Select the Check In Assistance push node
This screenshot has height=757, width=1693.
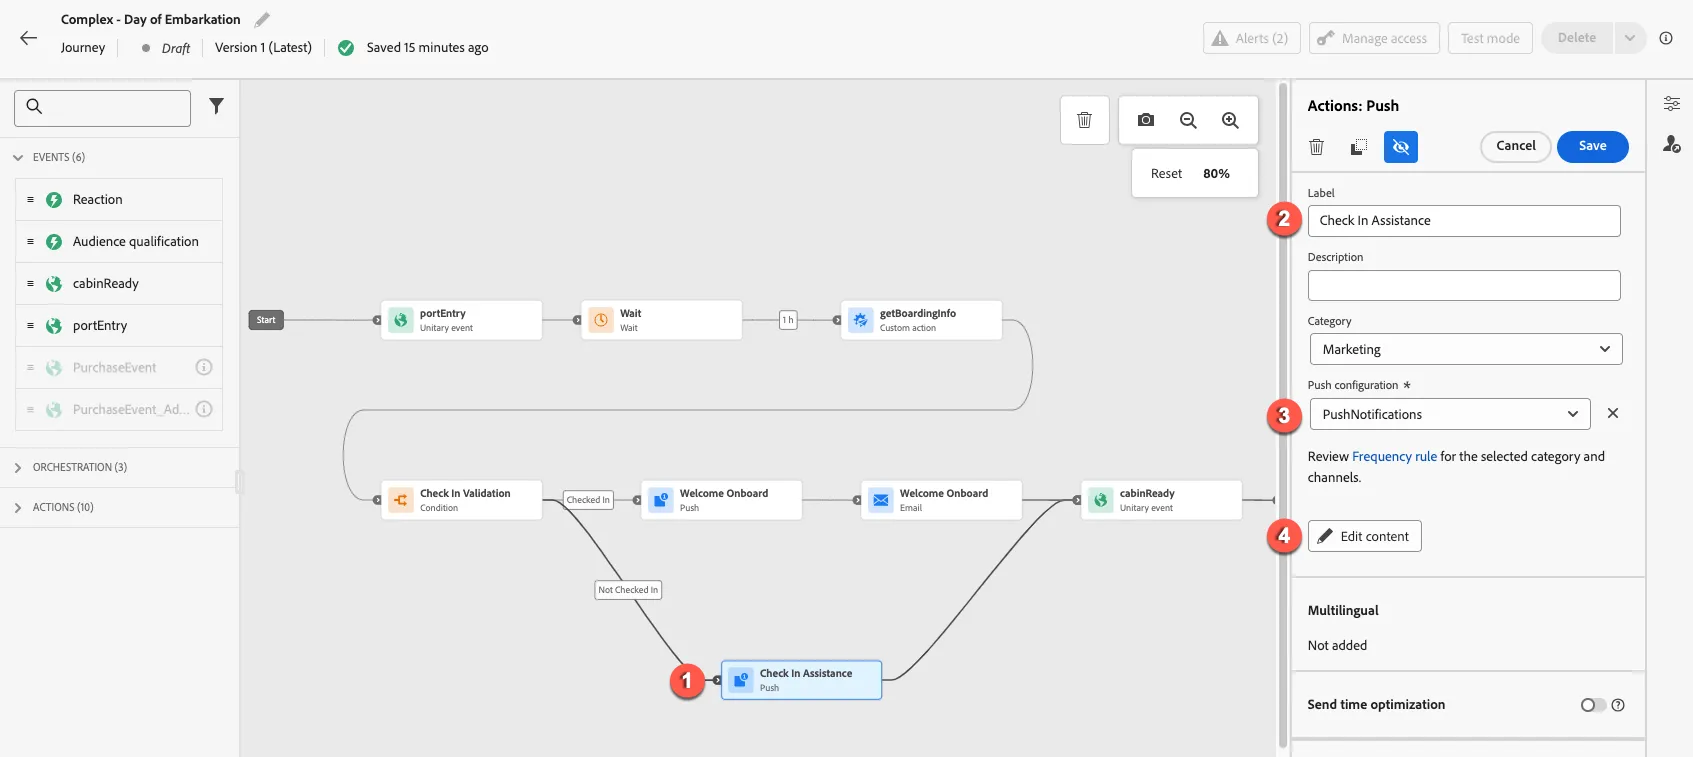tap(801, 680)
